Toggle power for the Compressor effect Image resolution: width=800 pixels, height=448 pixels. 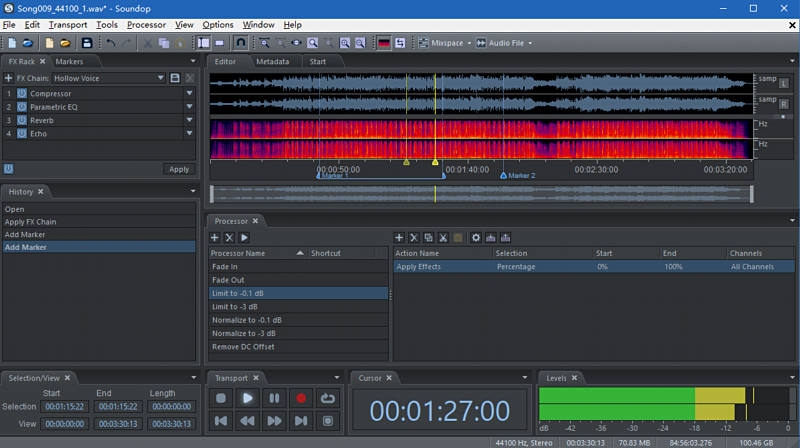pyautogui.click(x=21, y=93)
